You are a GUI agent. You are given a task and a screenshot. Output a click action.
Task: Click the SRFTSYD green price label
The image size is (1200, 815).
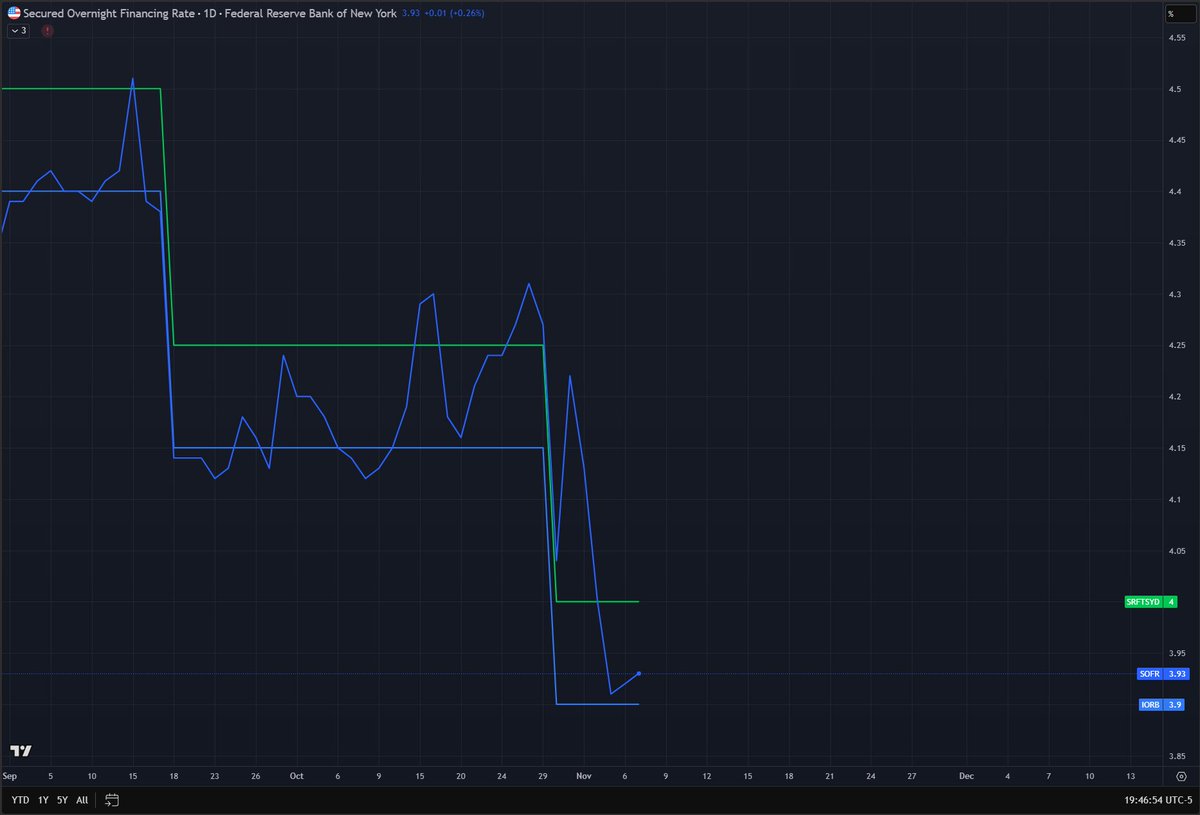pyautogui.click(x=1150, y=602)
